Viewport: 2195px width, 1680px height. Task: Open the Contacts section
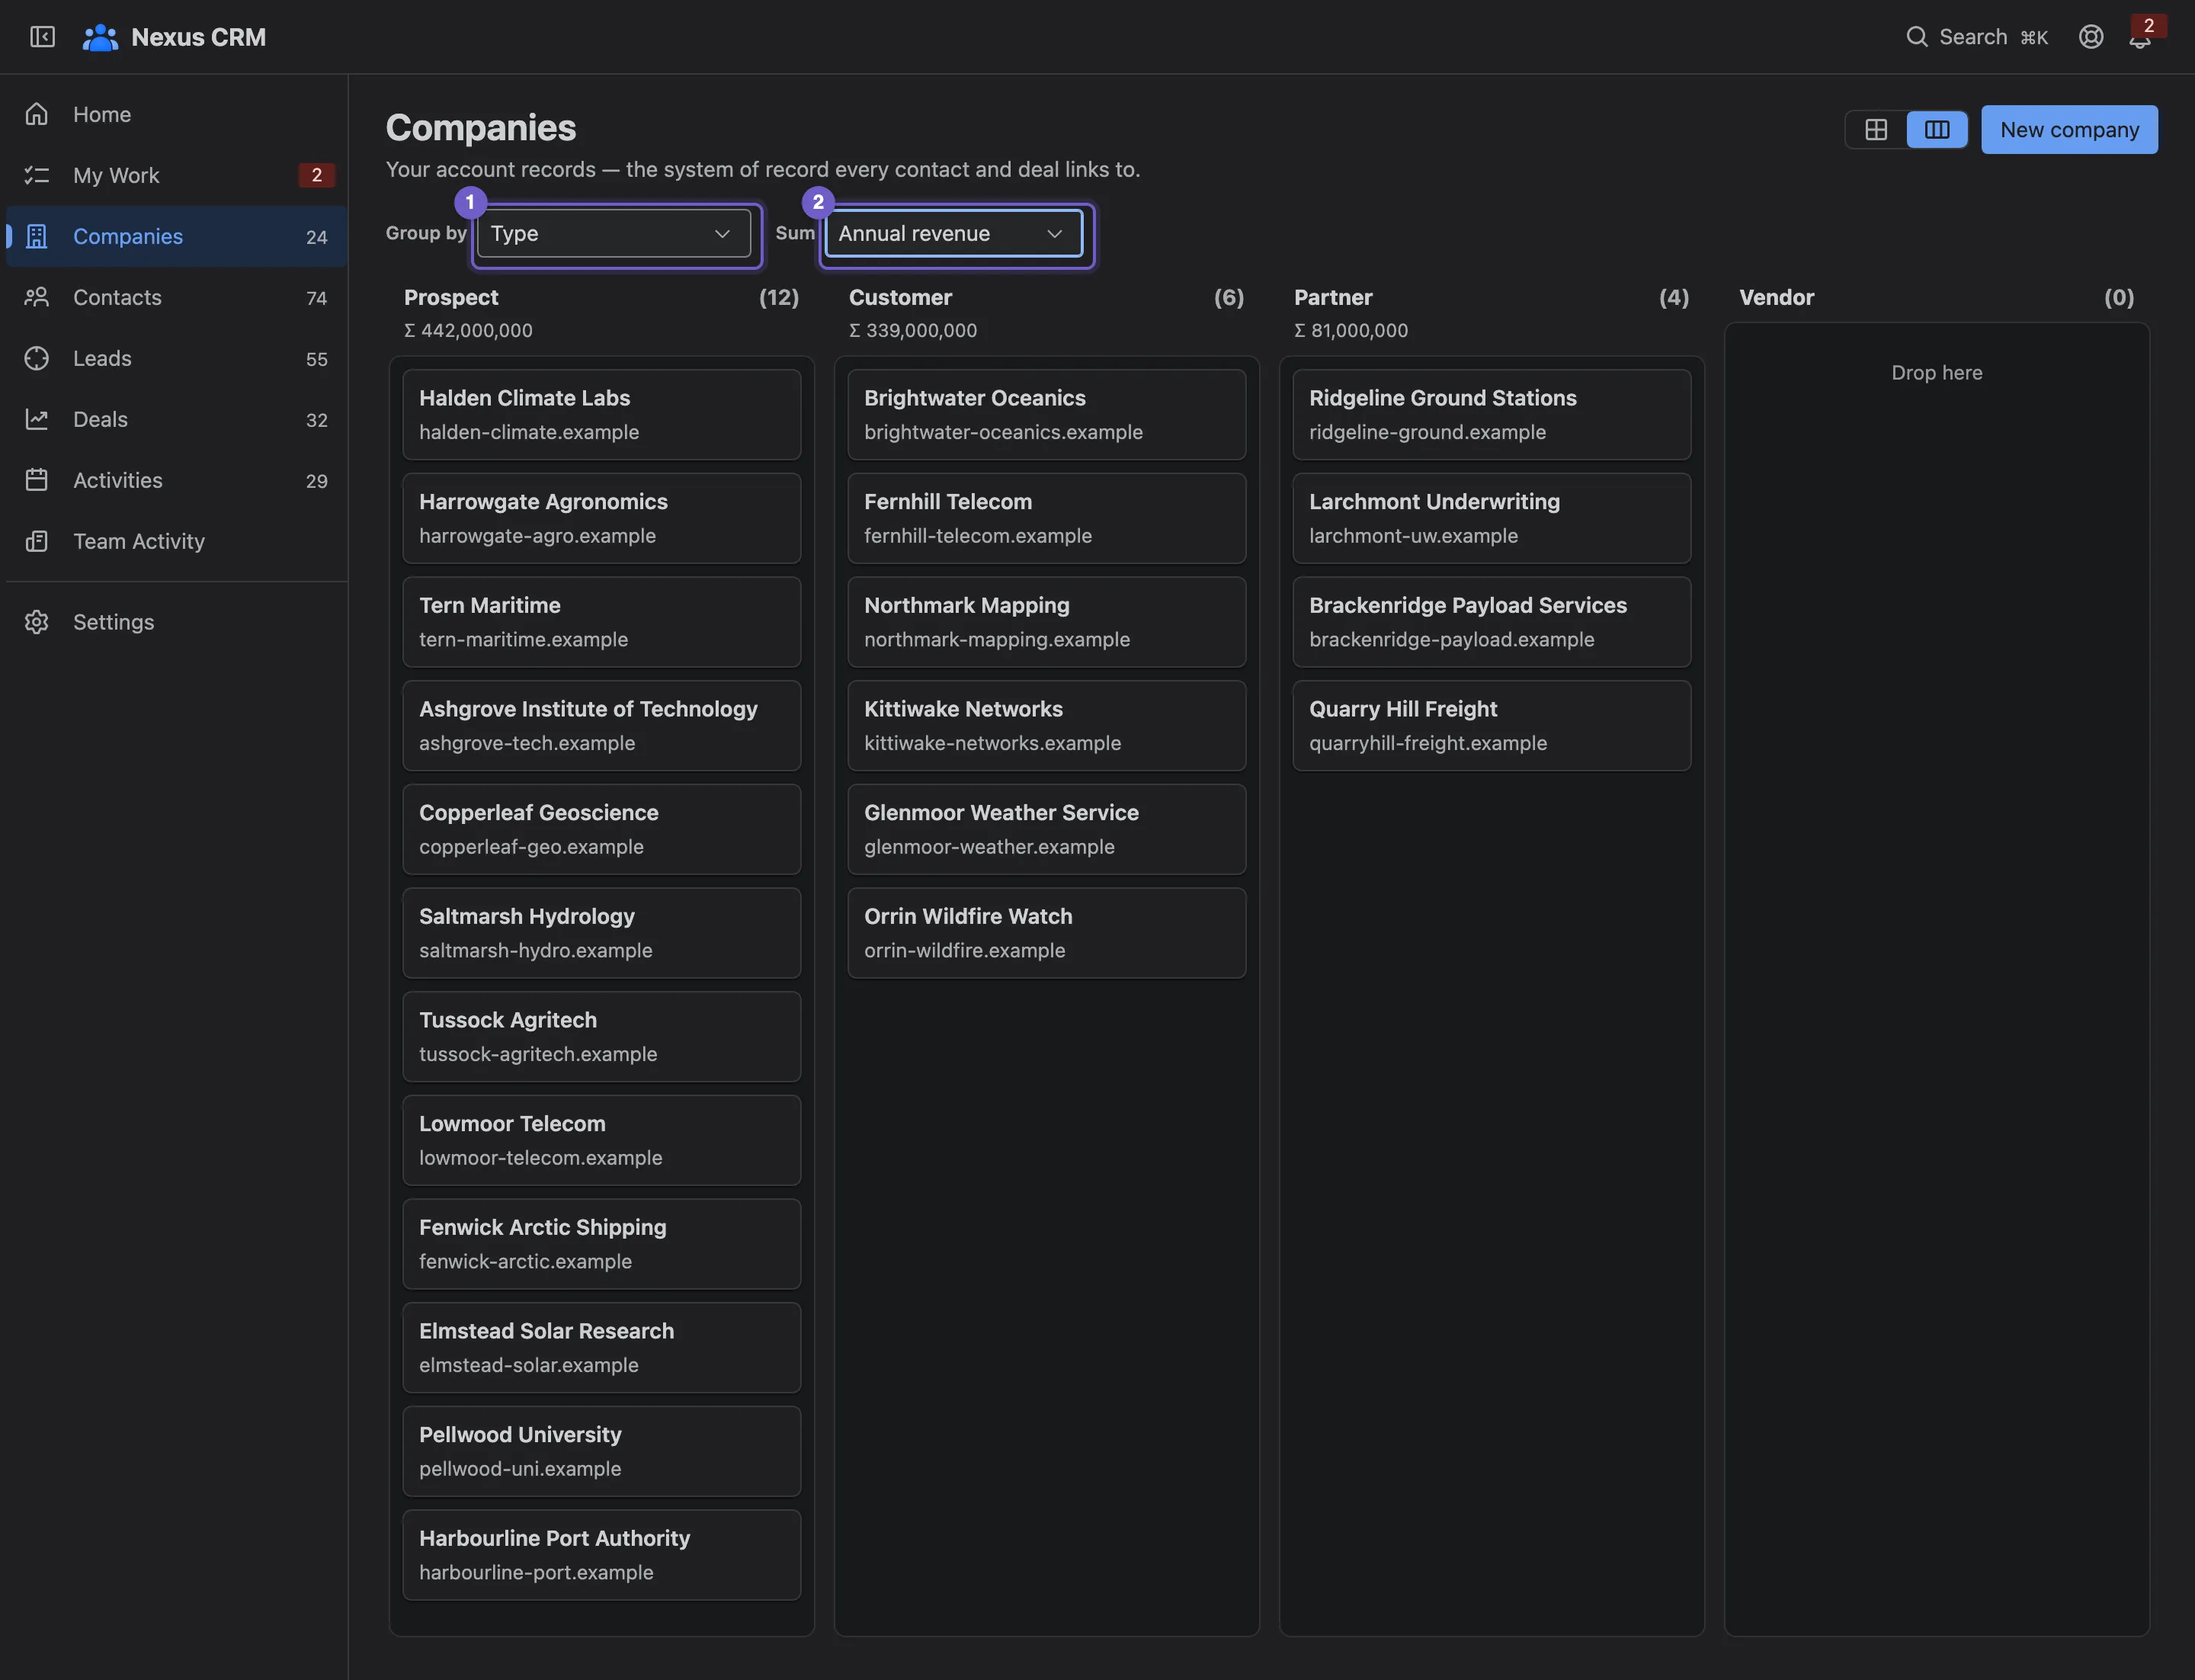coord(177,297)
